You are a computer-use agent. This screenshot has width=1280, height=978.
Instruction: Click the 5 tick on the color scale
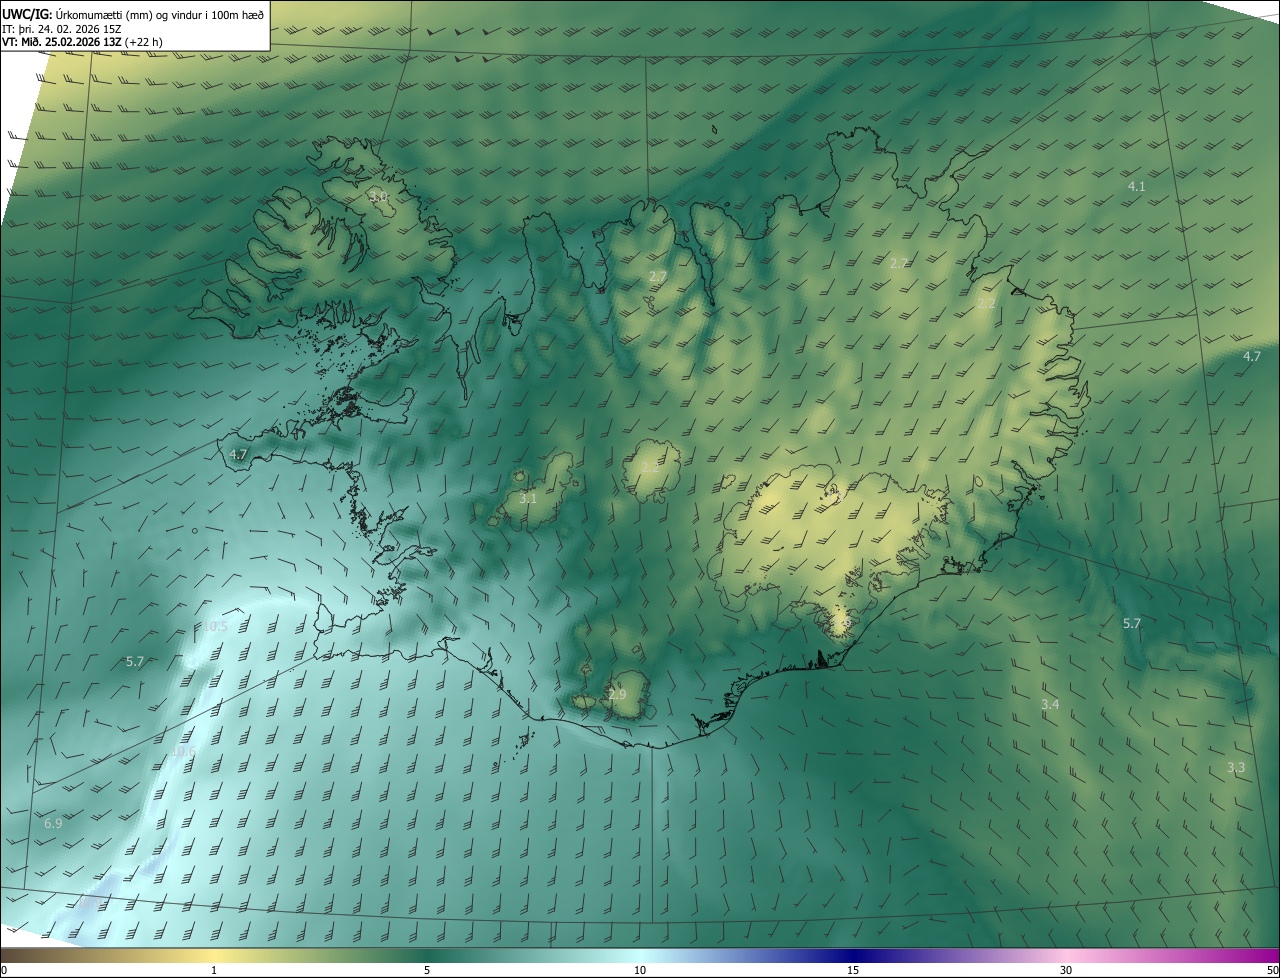coord(427,970)
